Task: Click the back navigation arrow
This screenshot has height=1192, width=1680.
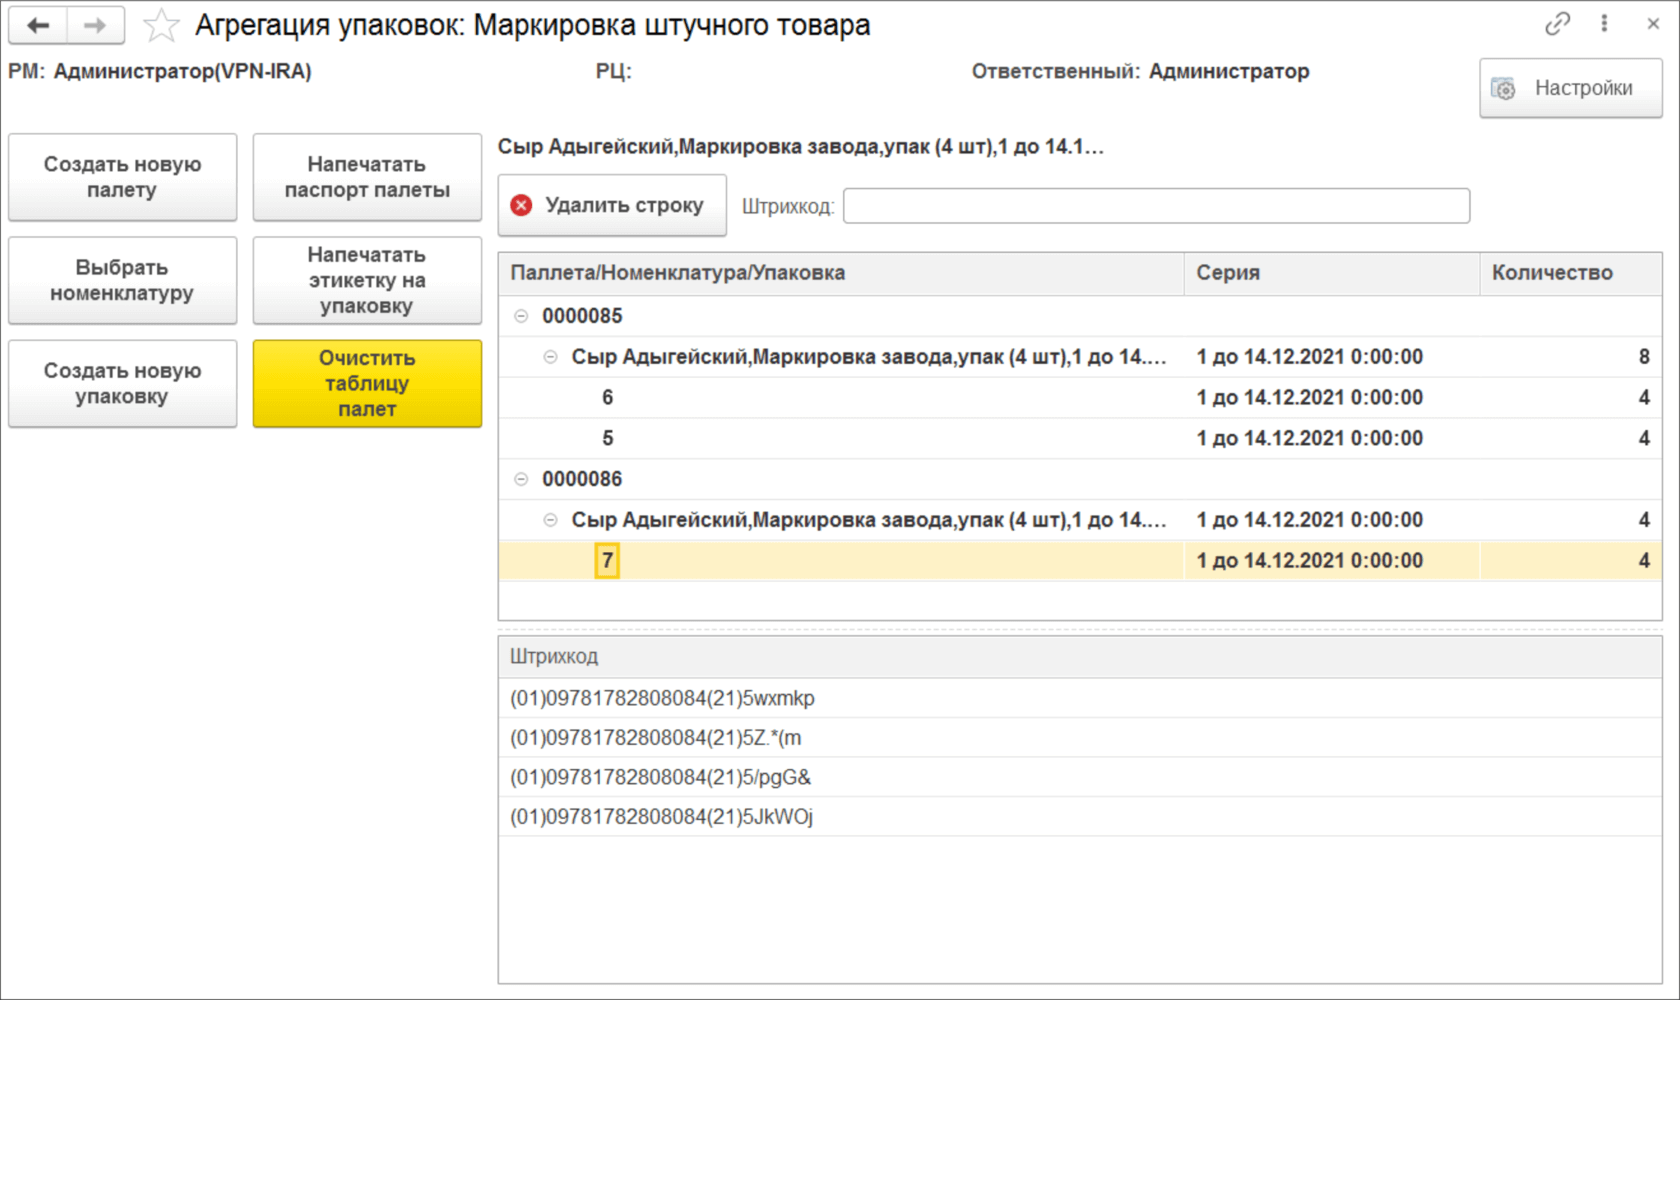Action: (x=38, y=25)
